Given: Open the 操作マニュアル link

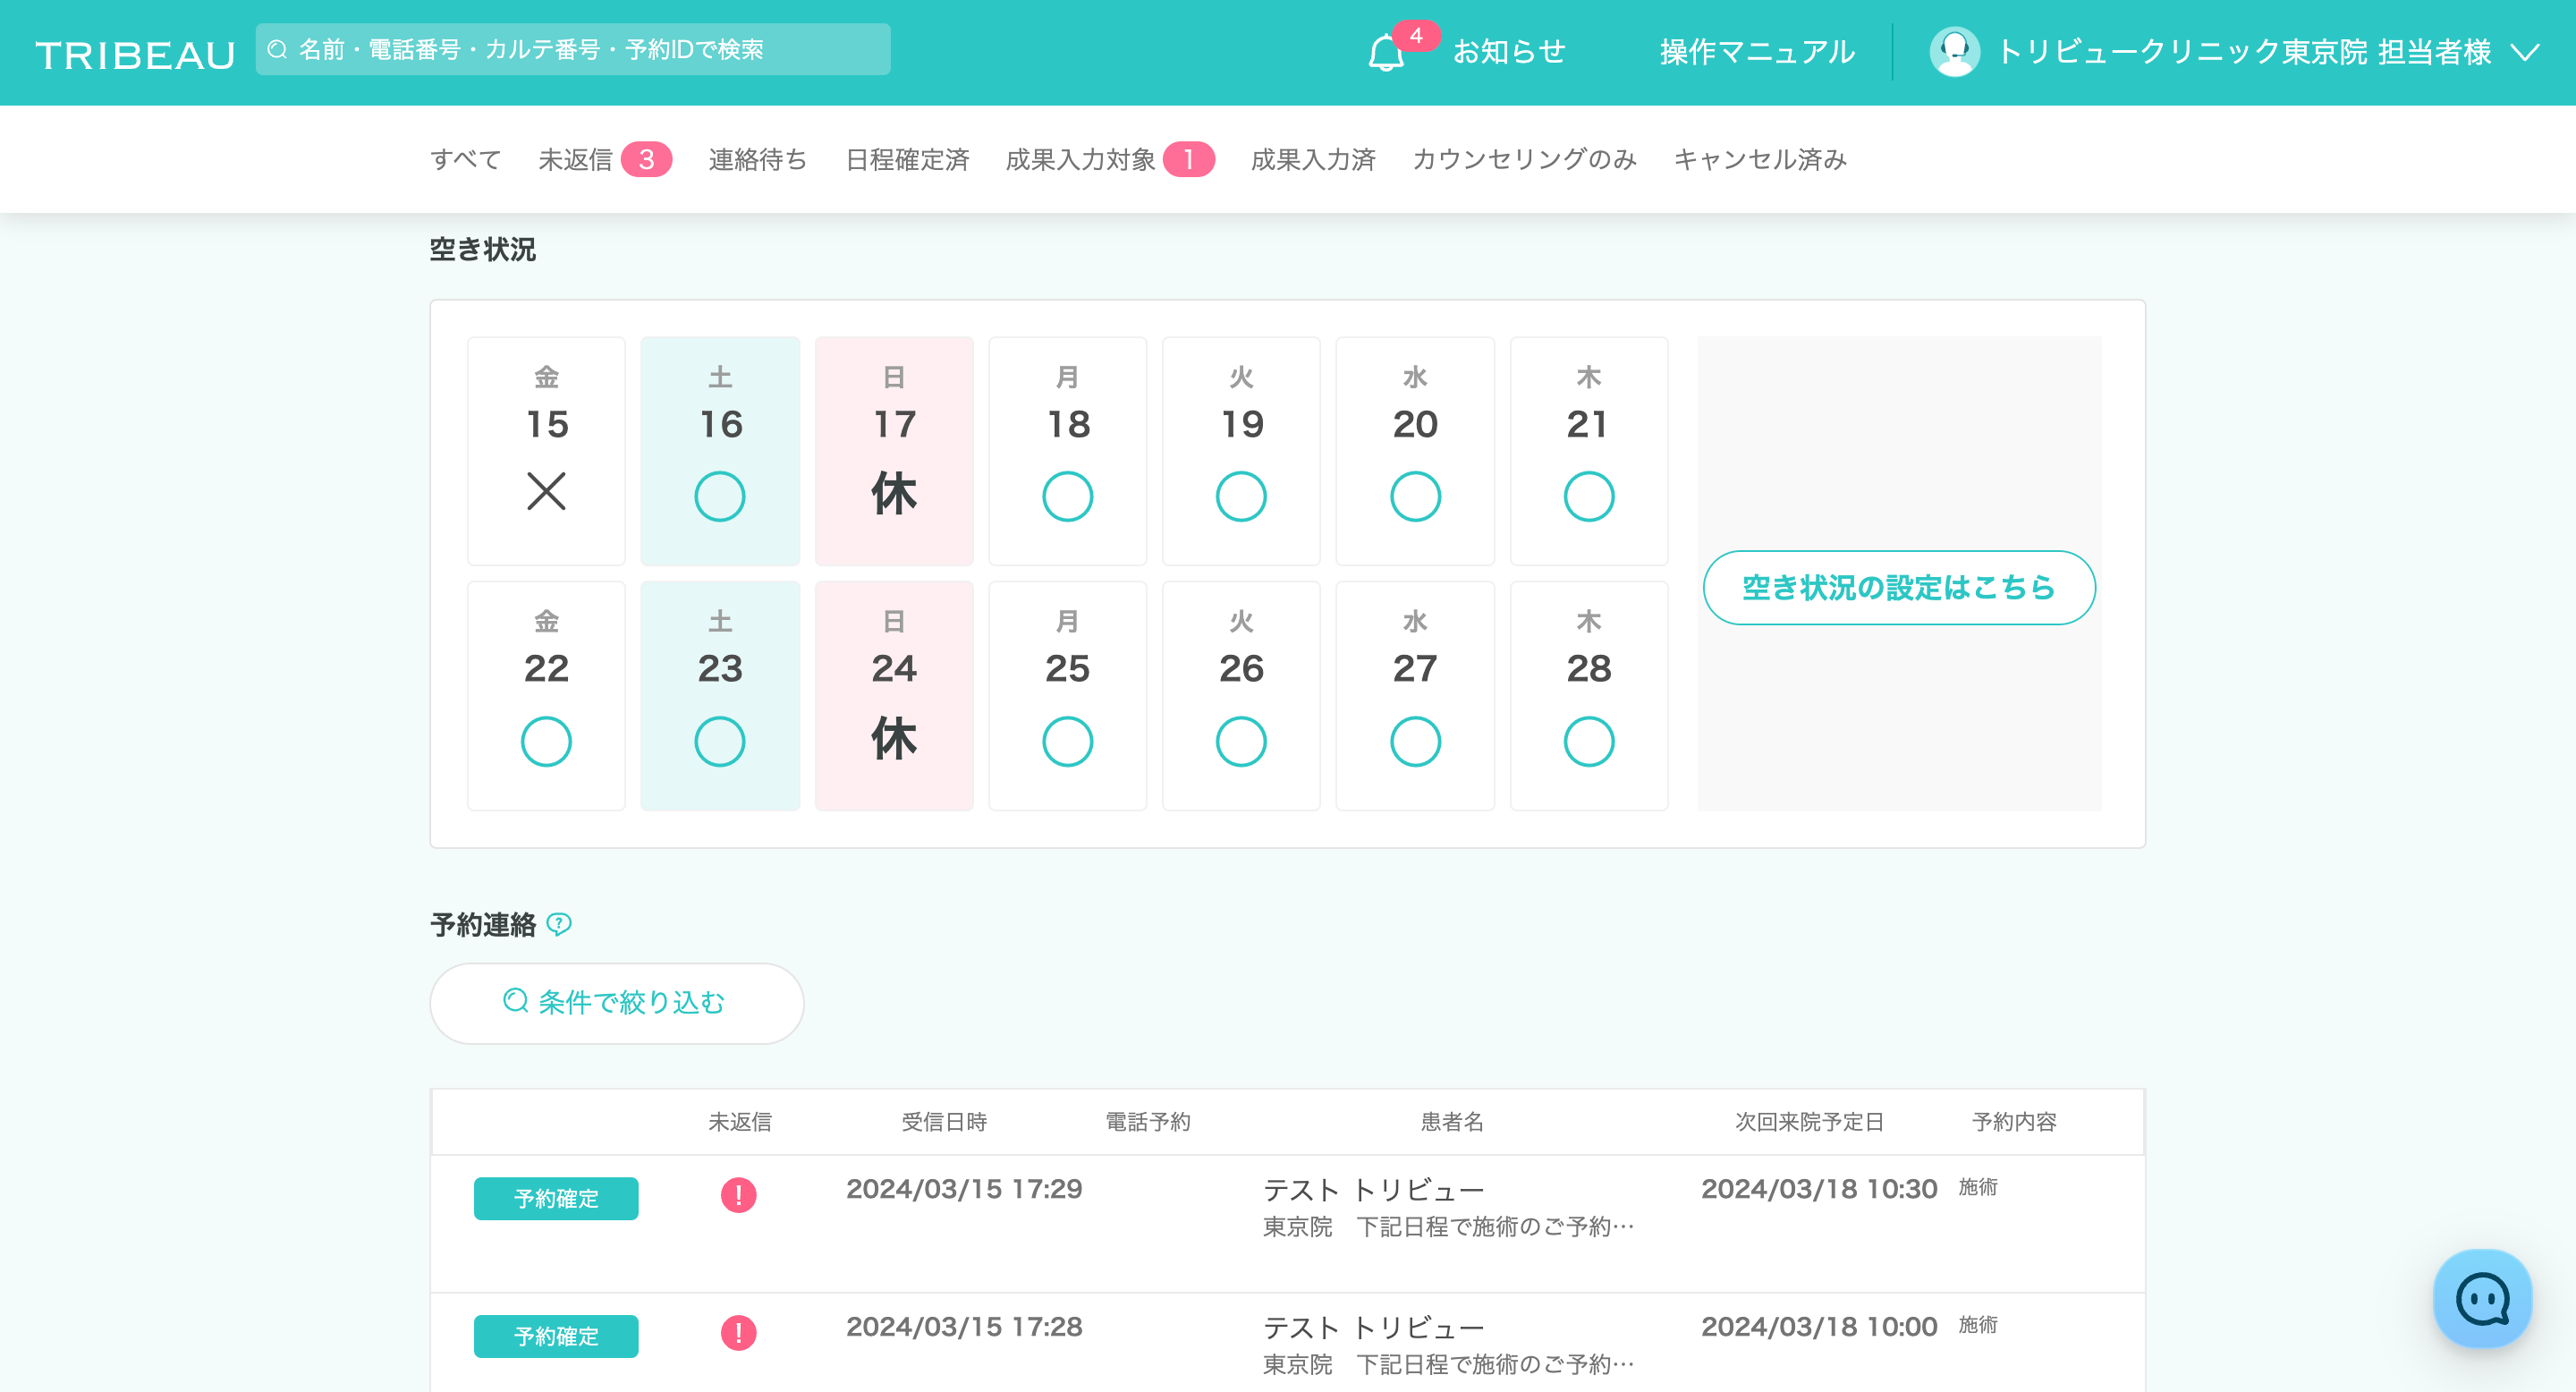Looking at the screenshot, I should point(1757,52).
